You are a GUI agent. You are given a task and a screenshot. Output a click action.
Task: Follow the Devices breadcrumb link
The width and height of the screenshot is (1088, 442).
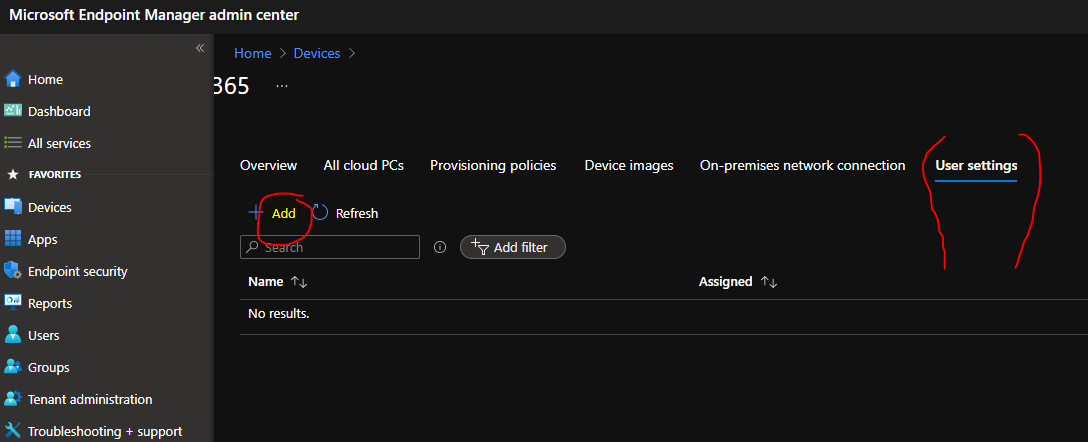click(317, 53)
